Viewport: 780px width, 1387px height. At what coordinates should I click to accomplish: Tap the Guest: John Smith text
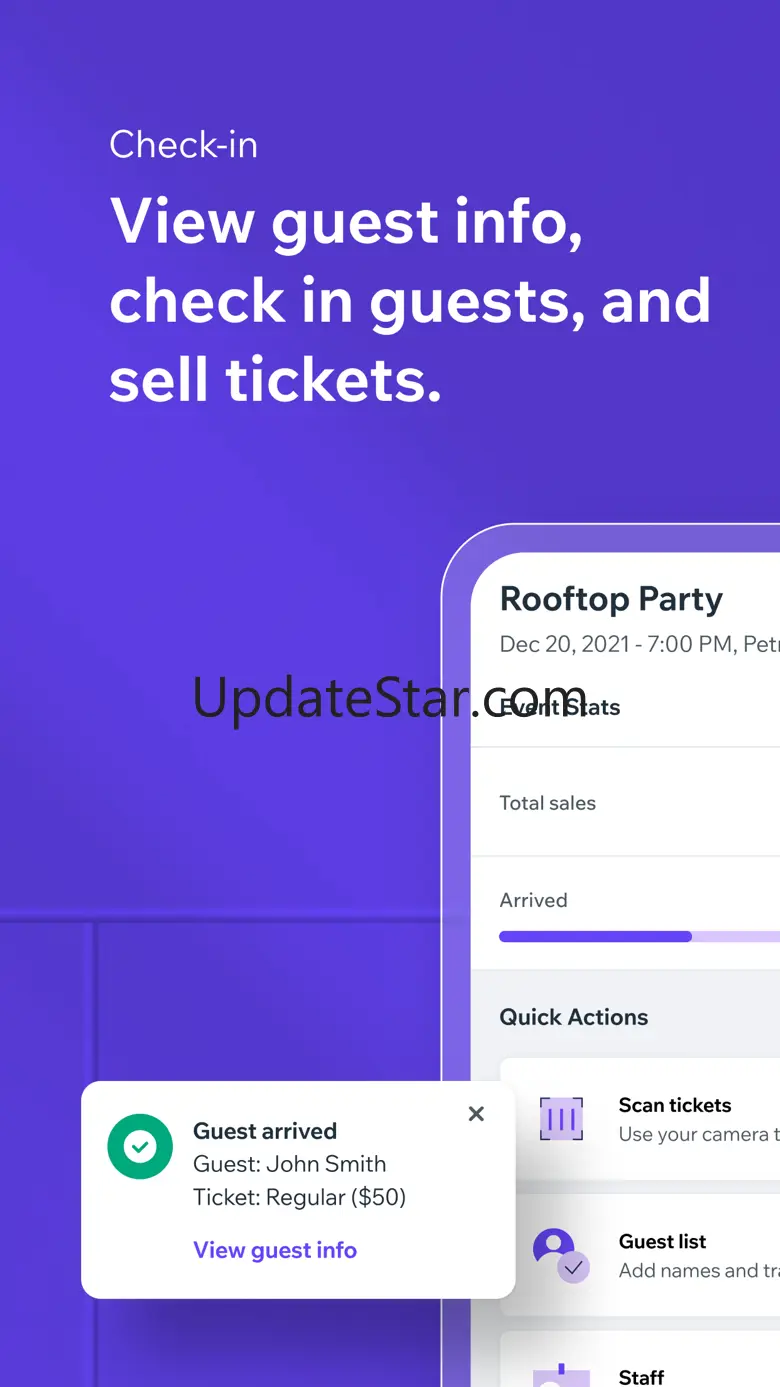pos(290,1164)
